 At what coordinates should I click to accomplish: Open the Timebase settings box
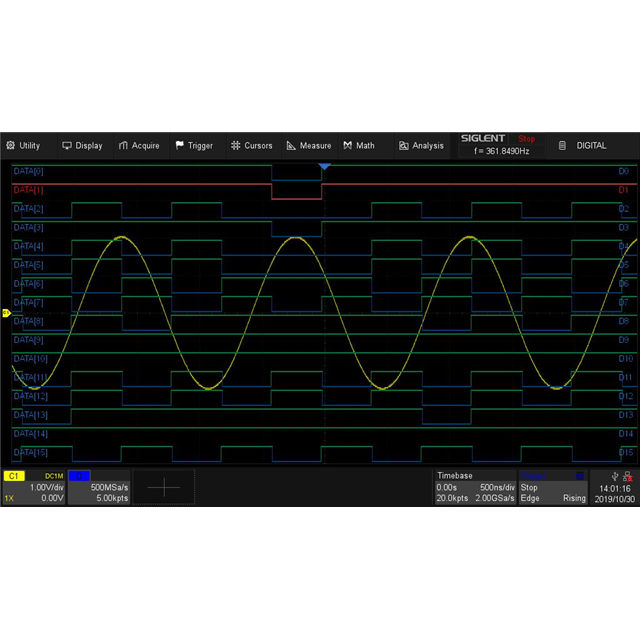[474, 487]
